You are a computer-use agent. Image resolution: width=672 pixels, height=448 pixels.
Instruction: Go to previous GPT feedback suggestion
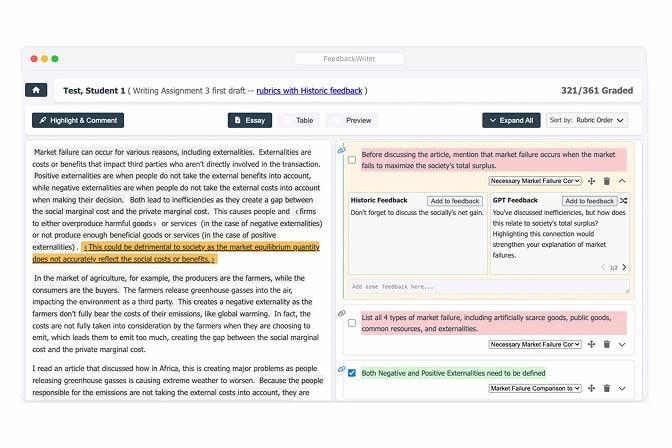(x=603, y=268)
